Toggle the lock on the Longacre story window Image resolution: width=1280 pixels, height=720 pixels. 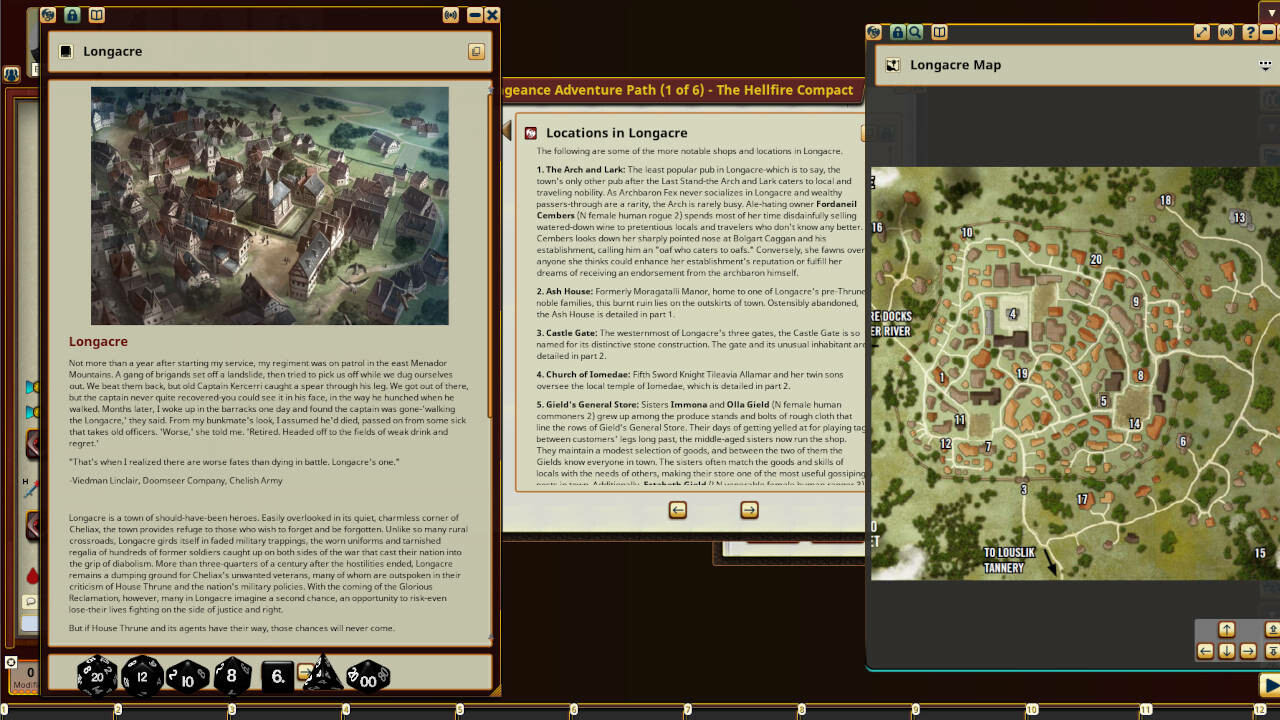point(71,15)
